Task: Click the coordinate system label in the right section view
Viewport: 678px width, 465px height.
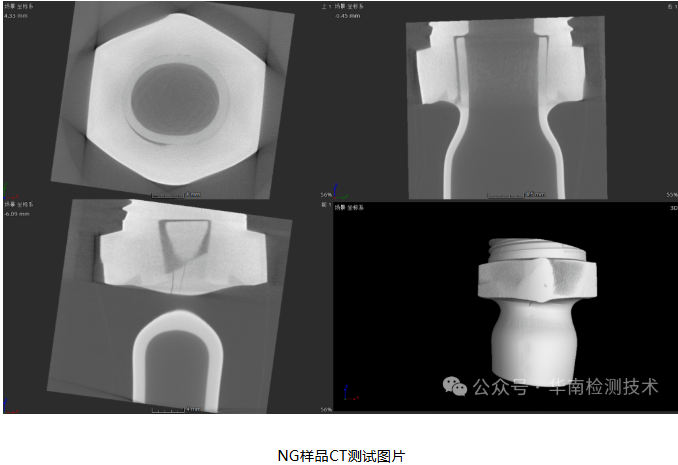Action: coord(349,6)
